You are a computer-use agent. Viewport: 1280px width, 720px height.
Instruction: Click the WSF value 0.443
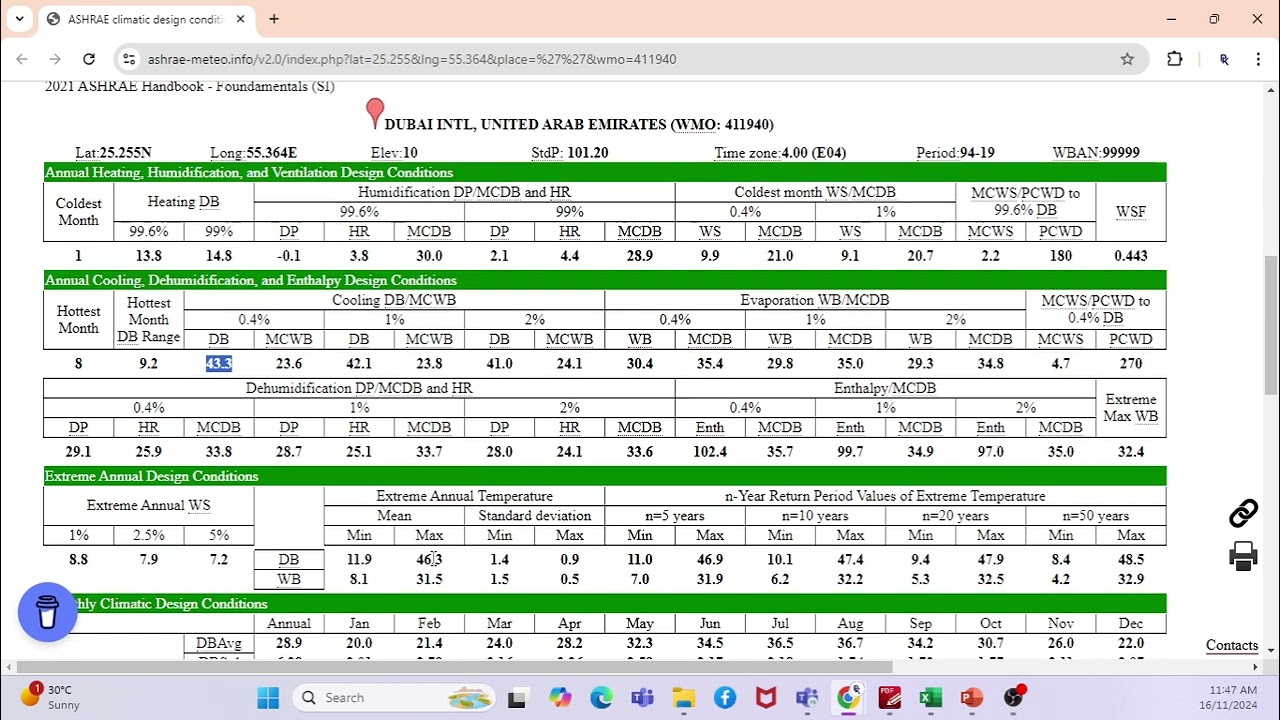(x=1131, y=255)
